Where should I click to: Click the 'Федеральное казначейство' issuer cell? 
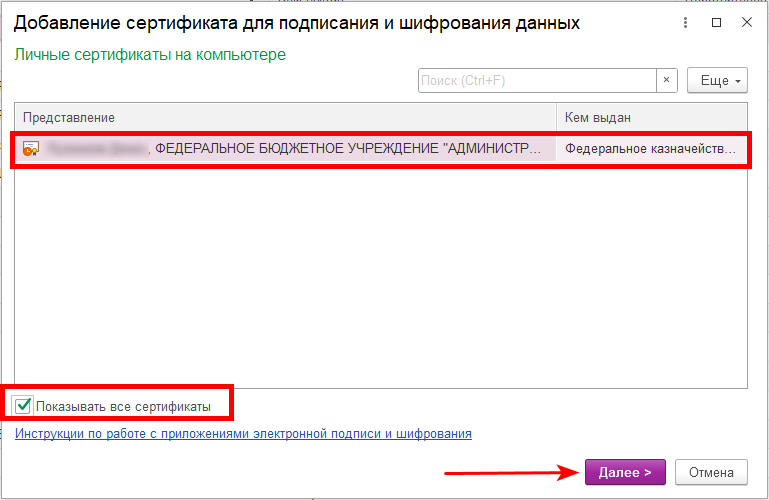650,149
